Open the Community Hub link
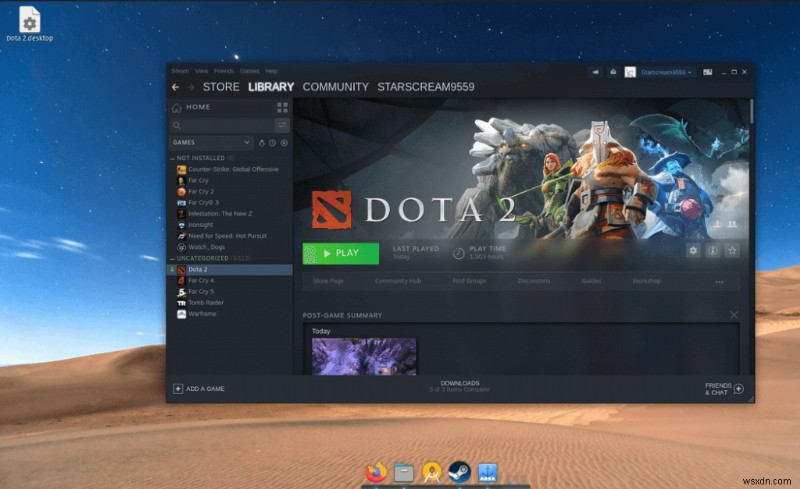 point(398,281)
